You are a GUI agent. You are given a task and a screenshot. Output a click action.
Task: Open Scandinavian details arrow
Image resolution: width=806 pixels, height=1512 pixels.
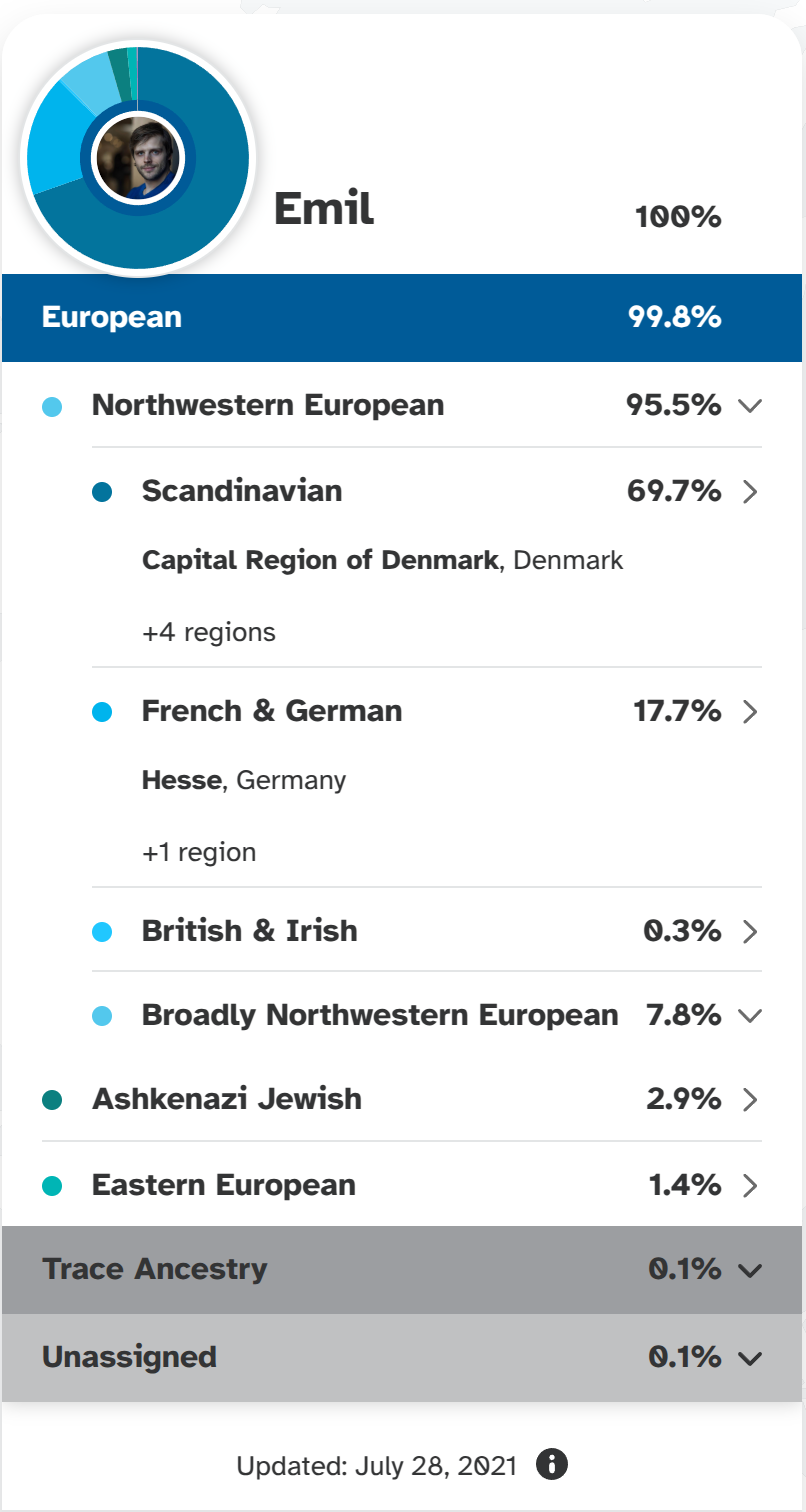(x=751, y=492)
